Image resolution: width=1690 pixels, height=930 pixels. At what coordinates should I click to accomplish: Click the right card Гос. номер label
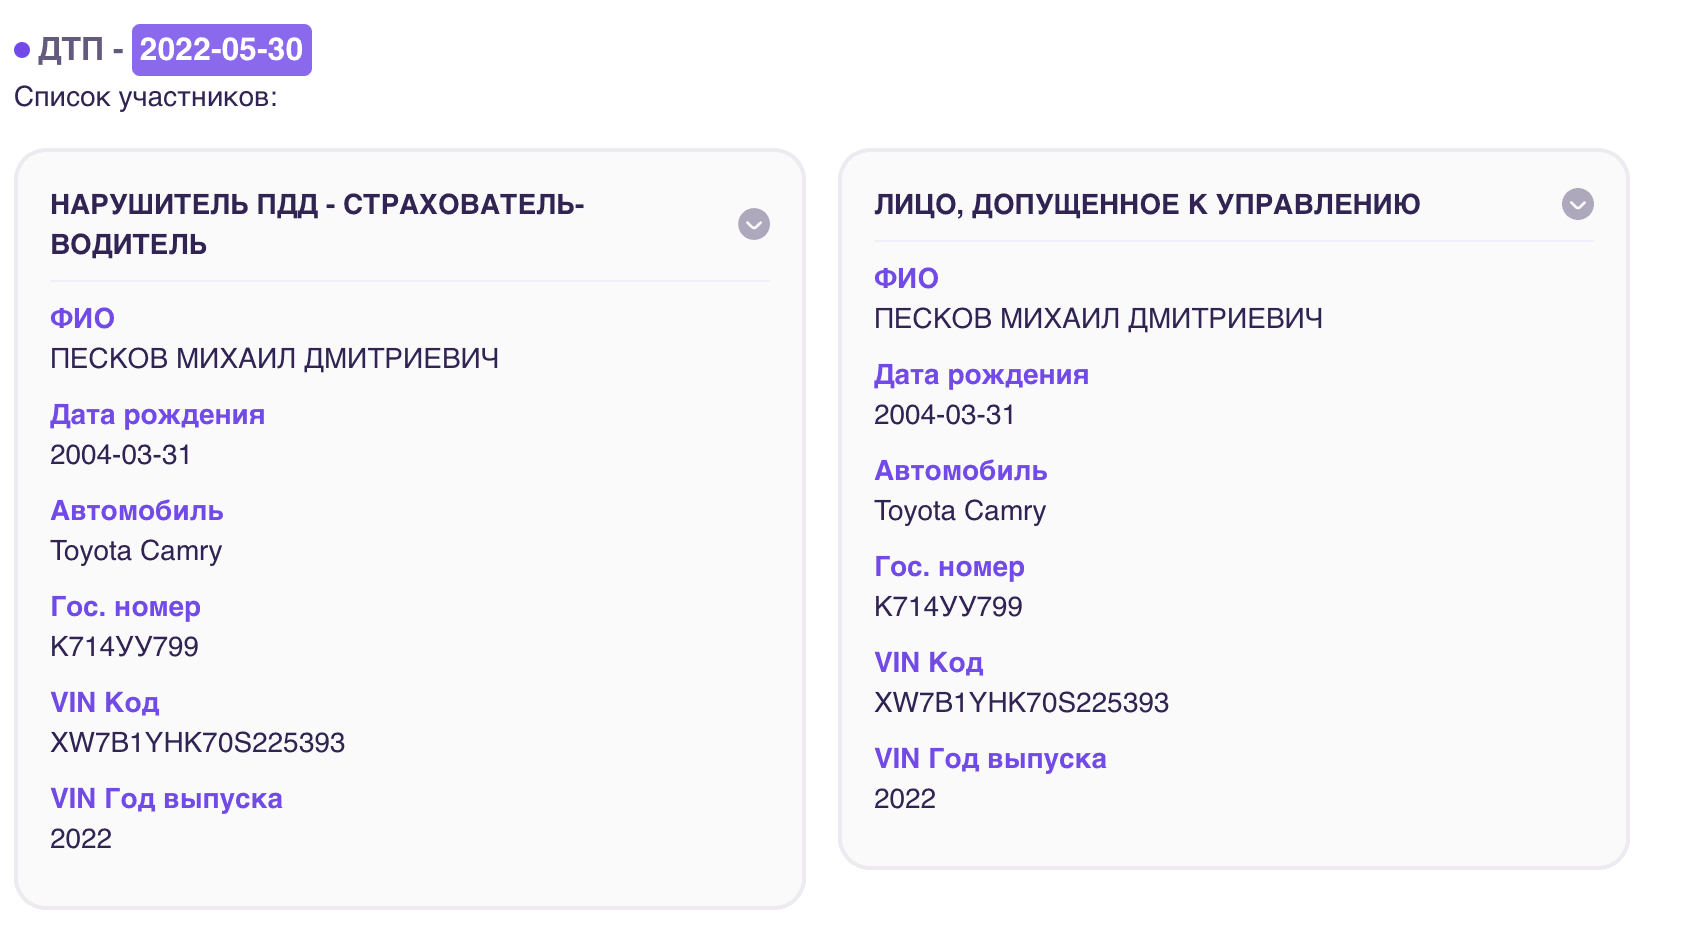[949, 566]
